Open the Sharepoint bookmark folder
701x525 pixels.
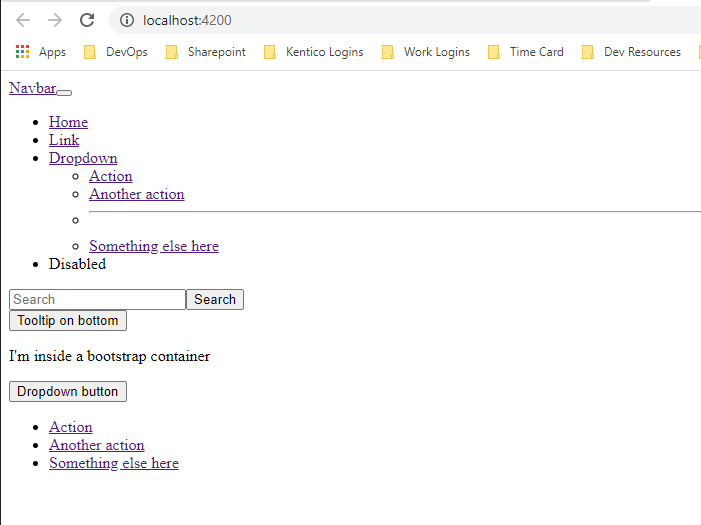point(206,52)
